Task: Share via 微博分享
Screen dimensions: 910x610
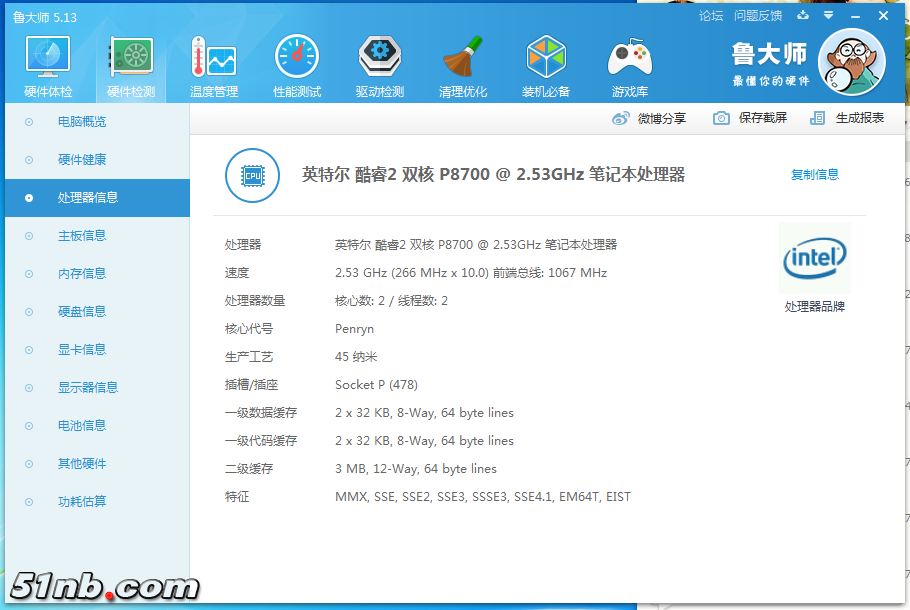Action: click(649, 118)
